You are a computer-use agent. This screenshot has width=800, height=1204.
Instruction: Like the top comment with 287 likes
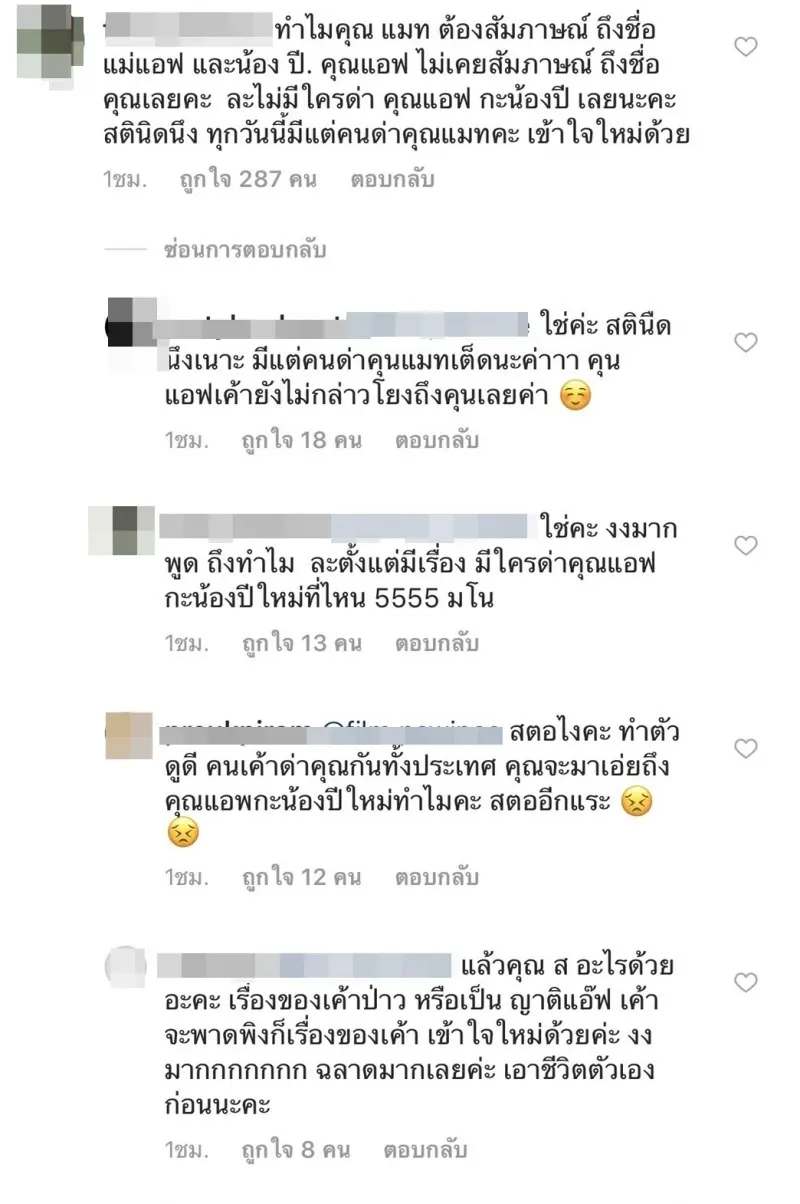[746, 46]
